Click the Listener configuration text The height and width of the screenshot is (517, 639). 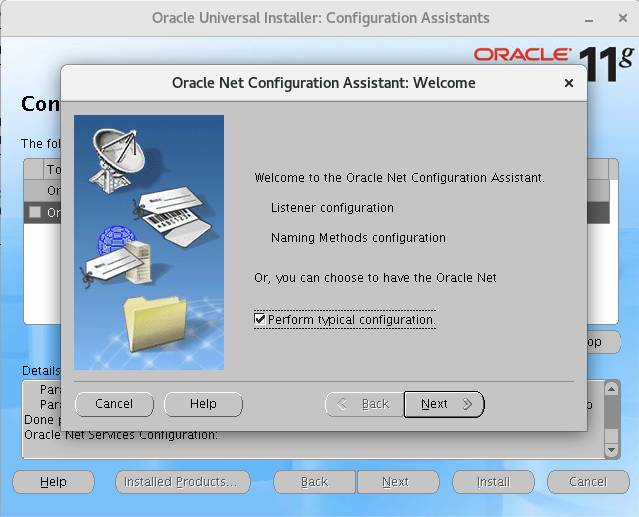click(332, 208)
